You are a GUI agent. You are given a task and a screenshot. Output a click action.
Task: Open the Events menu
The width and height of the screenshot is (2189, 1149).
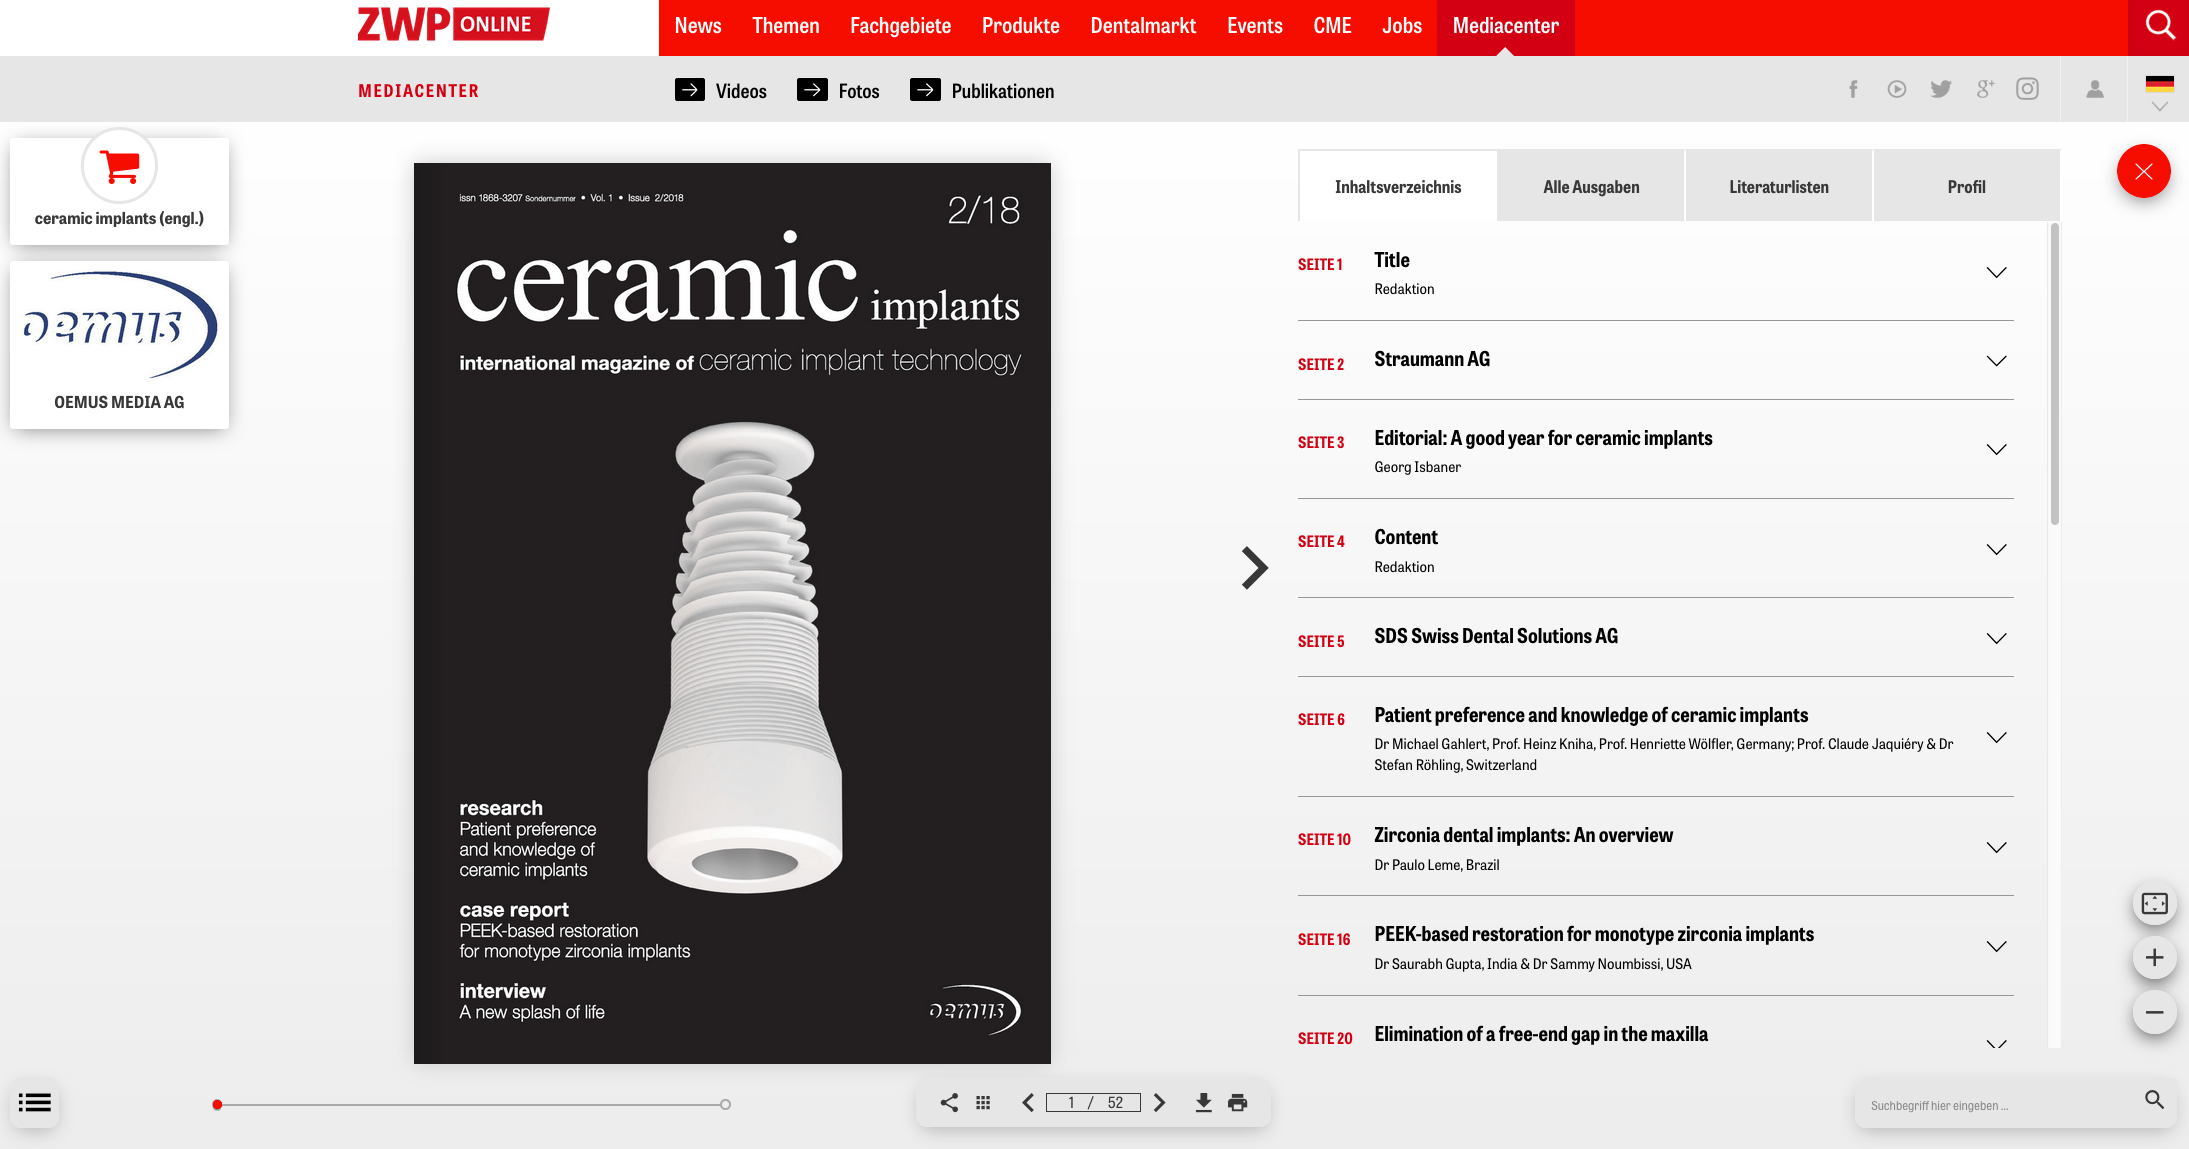point(1254,26)
